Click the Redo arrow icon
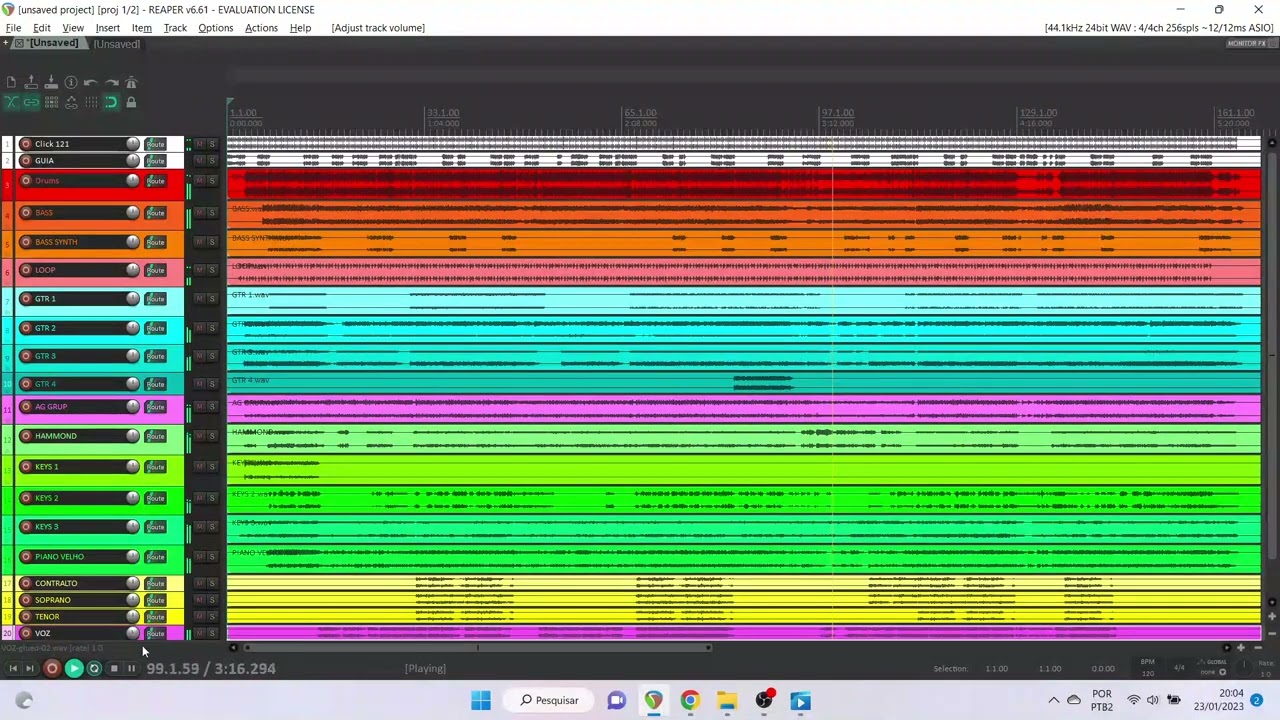Viewport: 1280px width, 720px height. [x=111, y=83]
